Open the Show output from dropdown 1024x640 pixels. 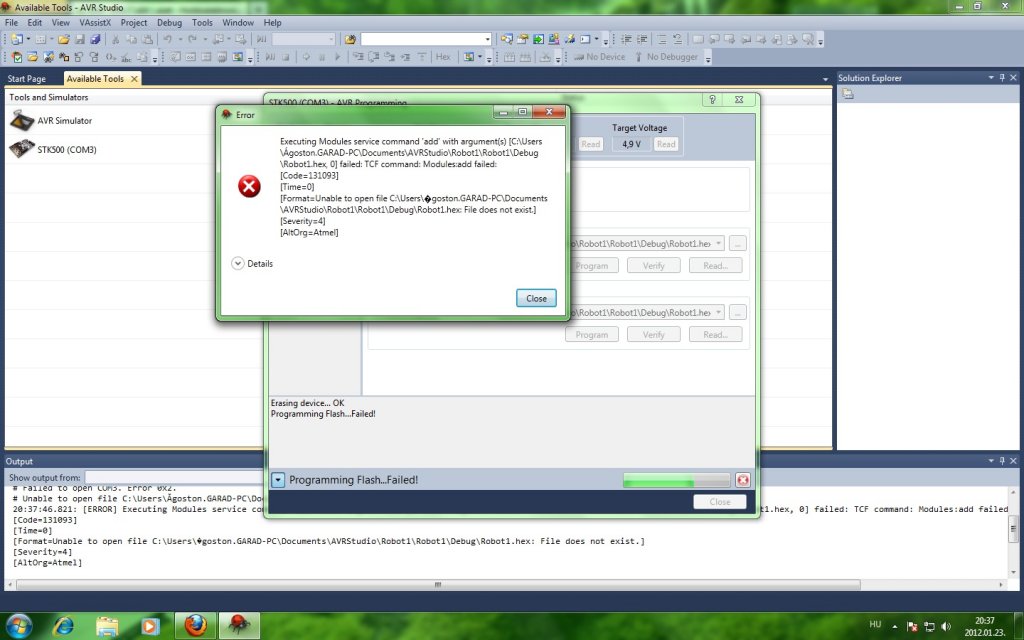[x=175, y=477]
